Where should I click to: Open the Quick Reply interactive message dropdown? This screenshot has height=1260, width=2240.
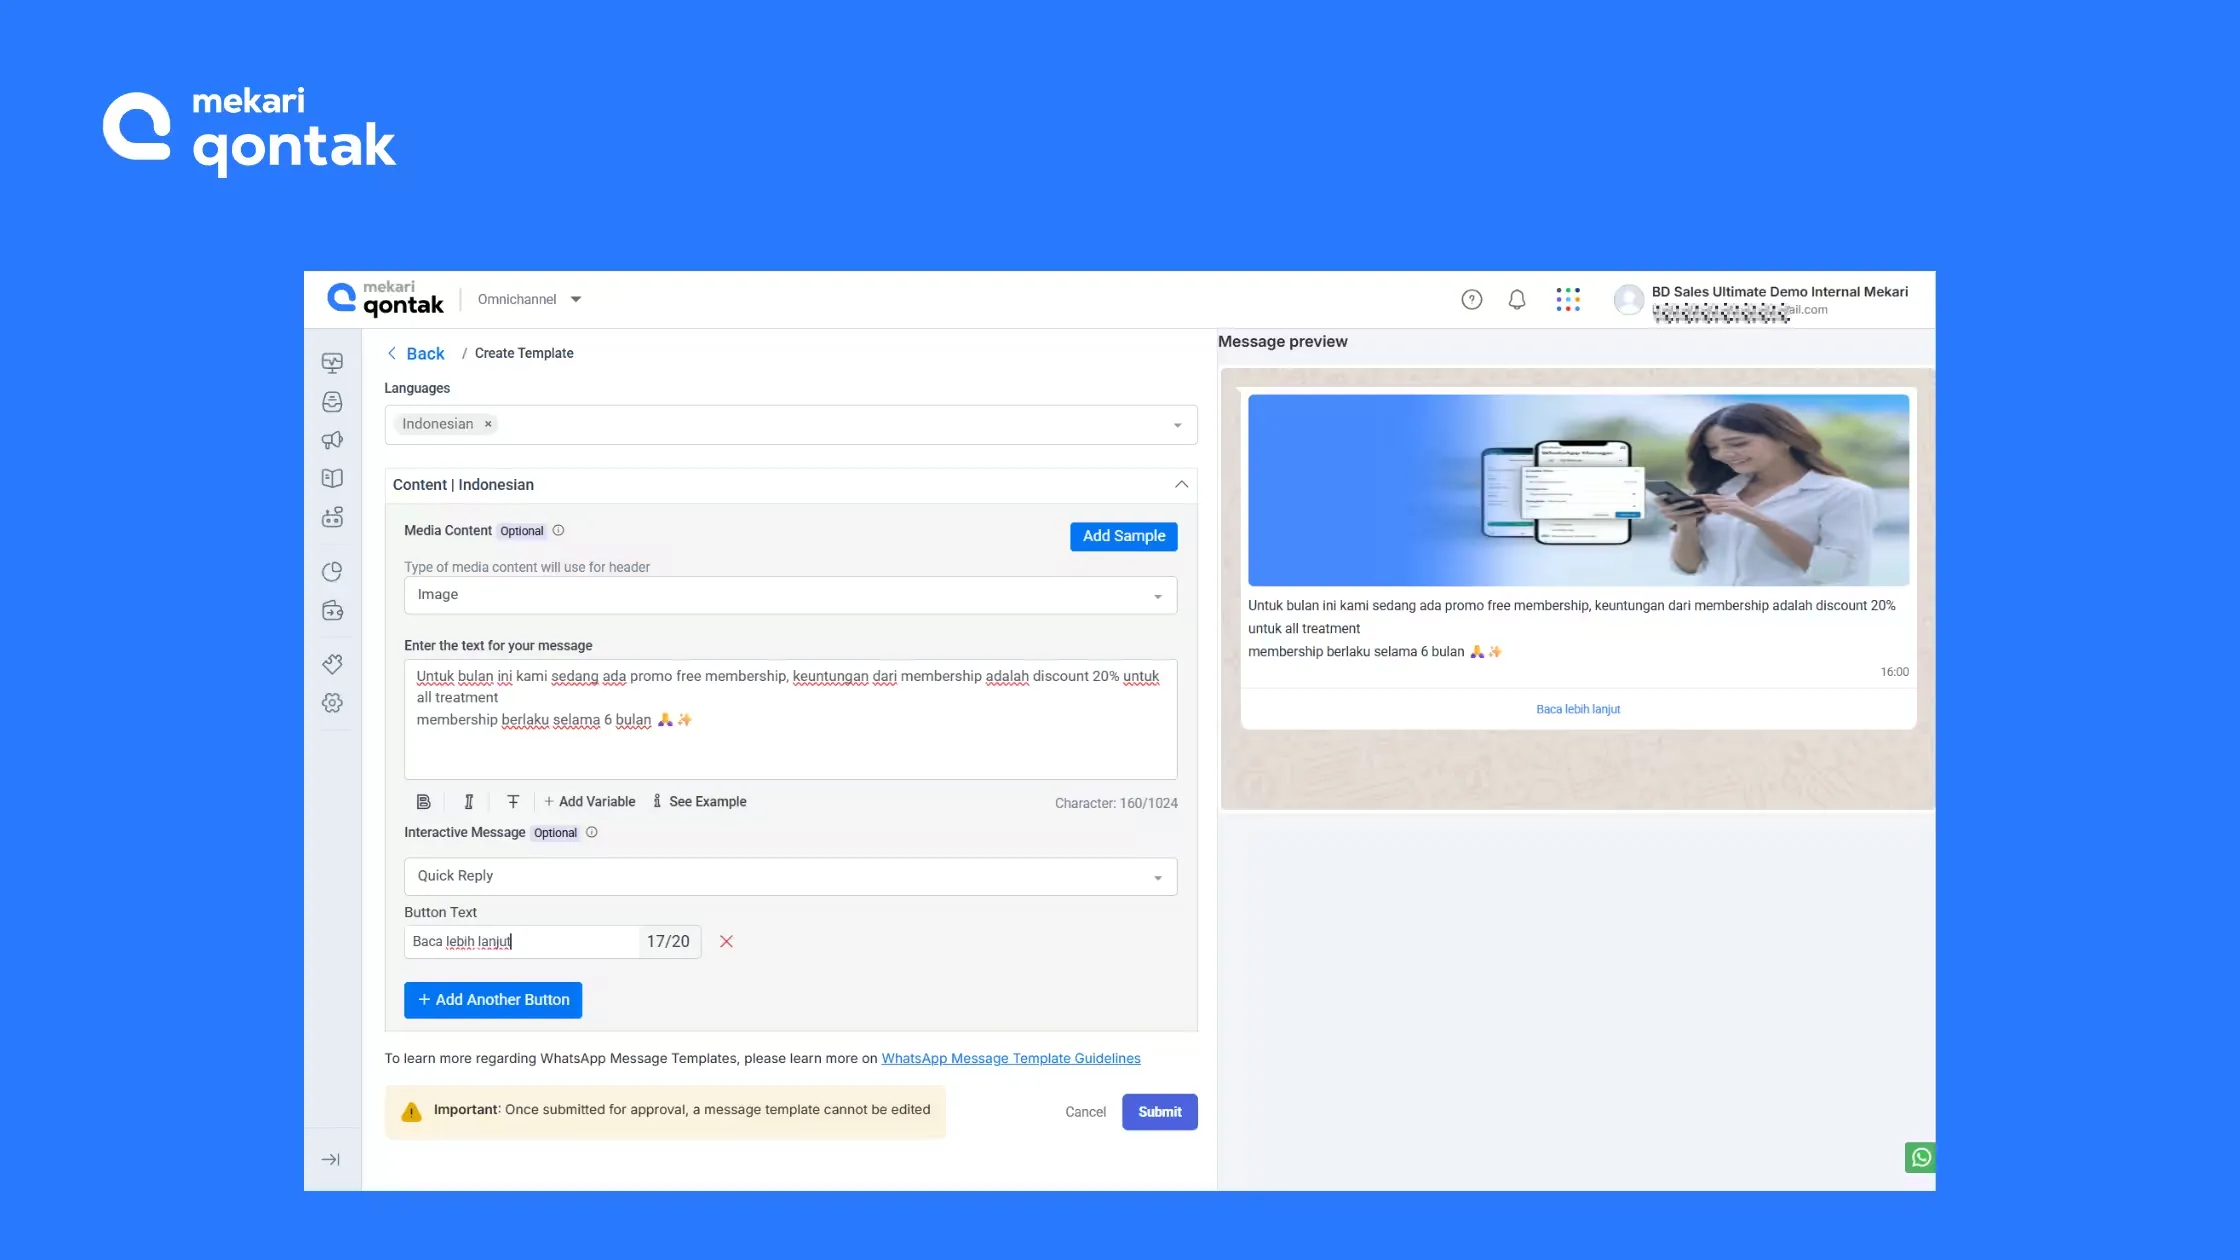790,876
